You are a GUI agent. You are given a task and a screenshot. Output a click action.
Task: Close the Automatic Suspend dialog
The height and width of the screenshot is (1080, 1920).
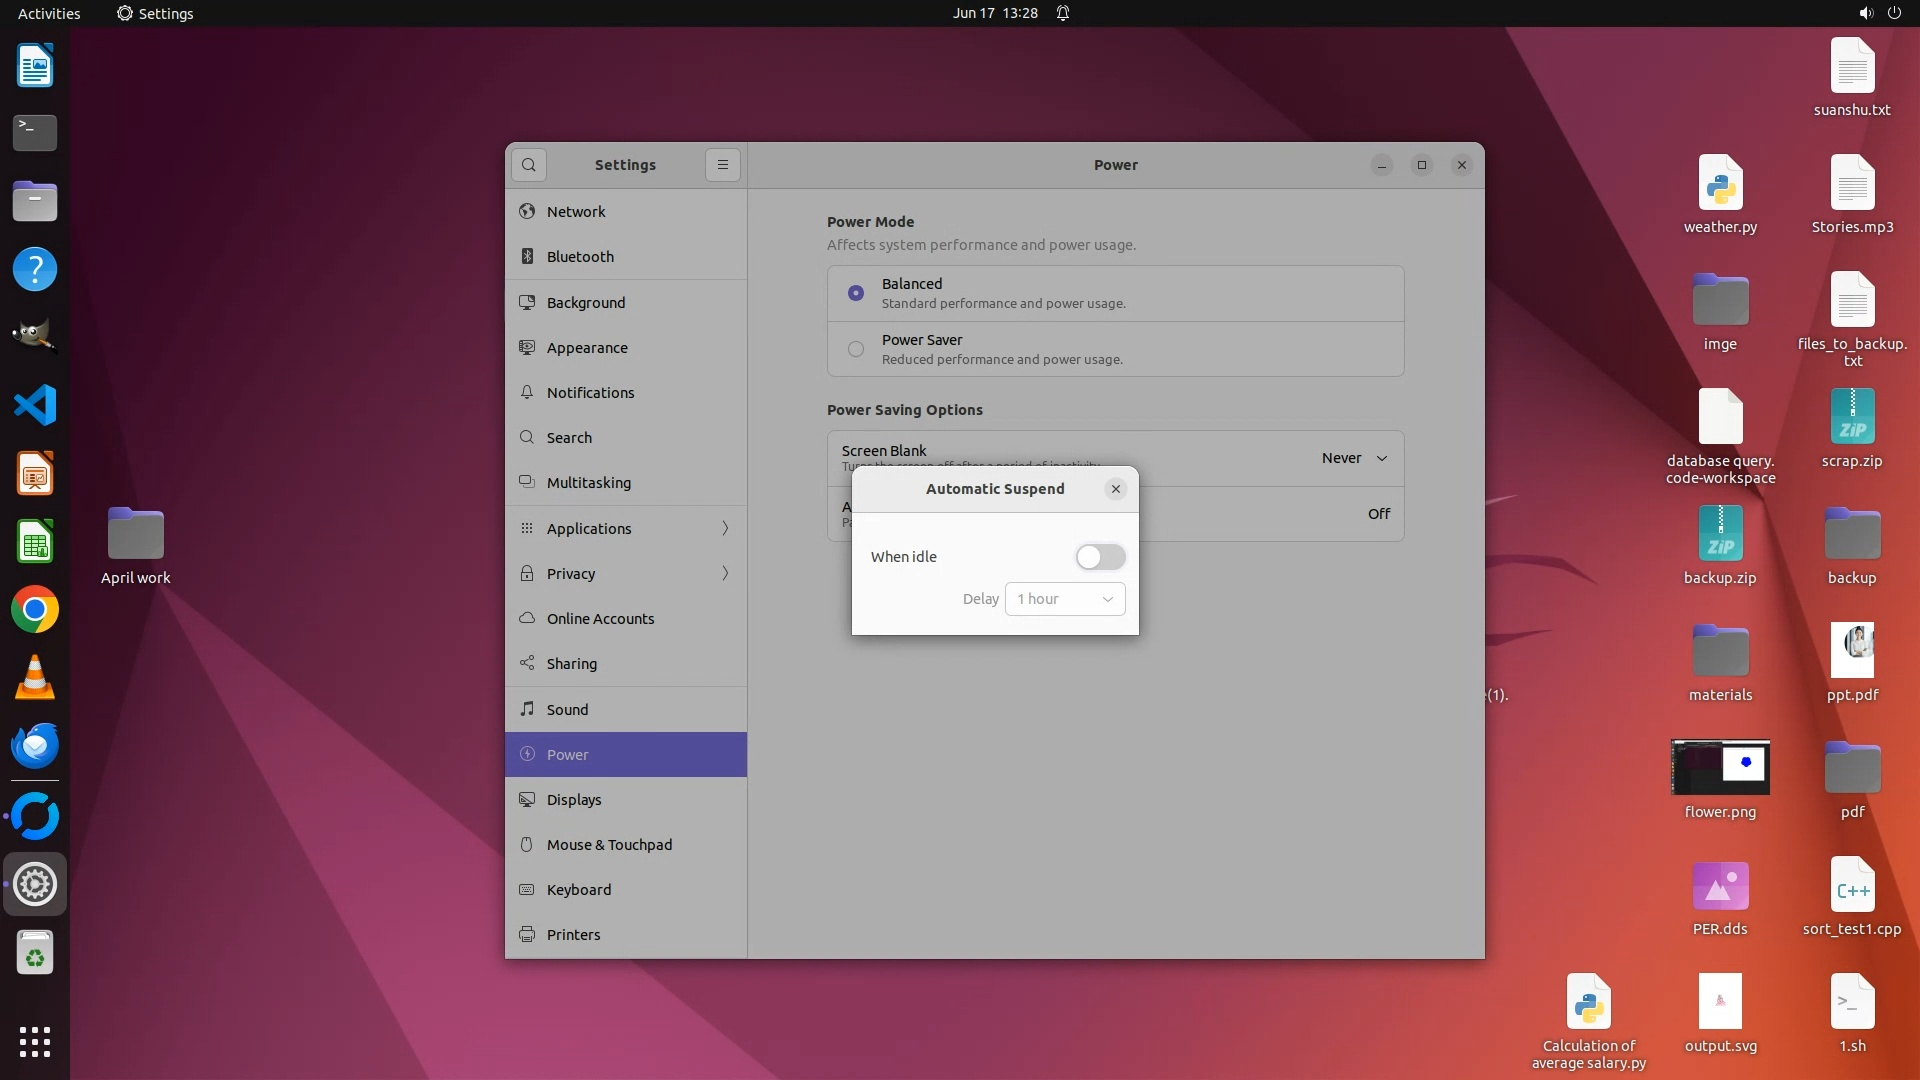tap(1116, 489)
